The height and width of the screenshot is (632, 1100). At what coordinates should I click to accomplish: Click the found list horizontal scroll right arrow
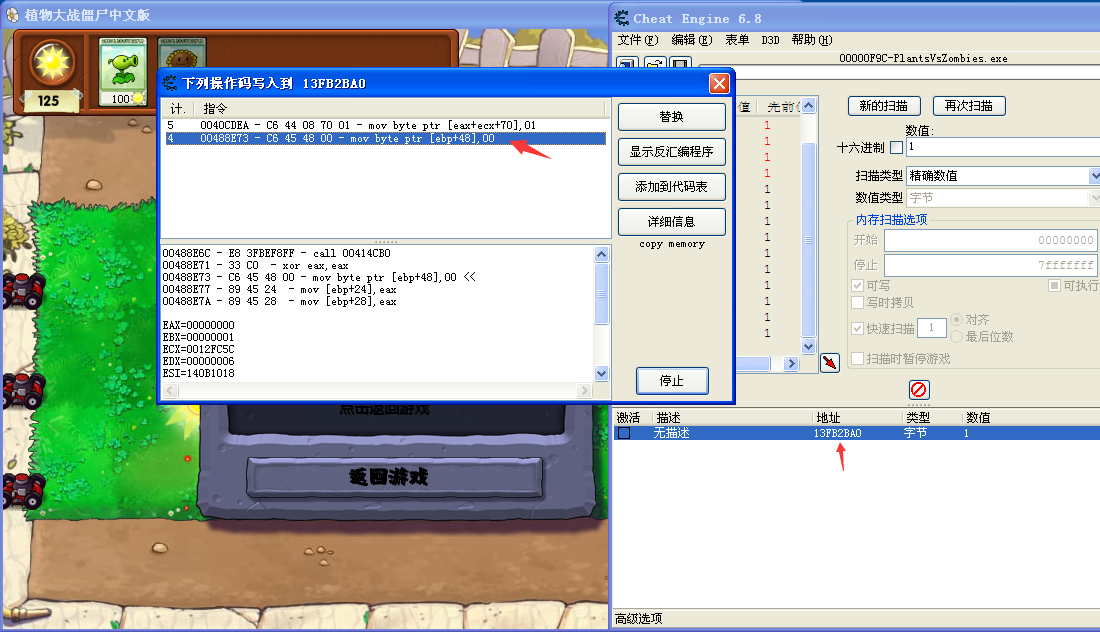(x=791, y=363)
